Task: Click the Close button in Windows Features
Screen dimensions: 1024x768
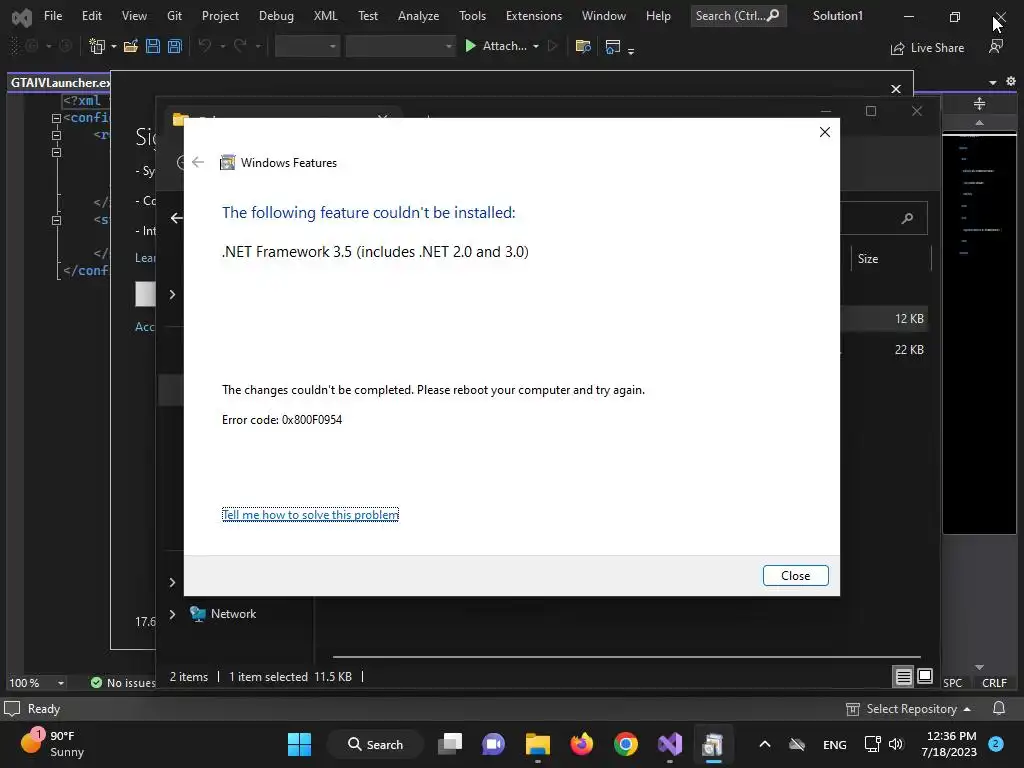Action: click(x=795, y=575)
